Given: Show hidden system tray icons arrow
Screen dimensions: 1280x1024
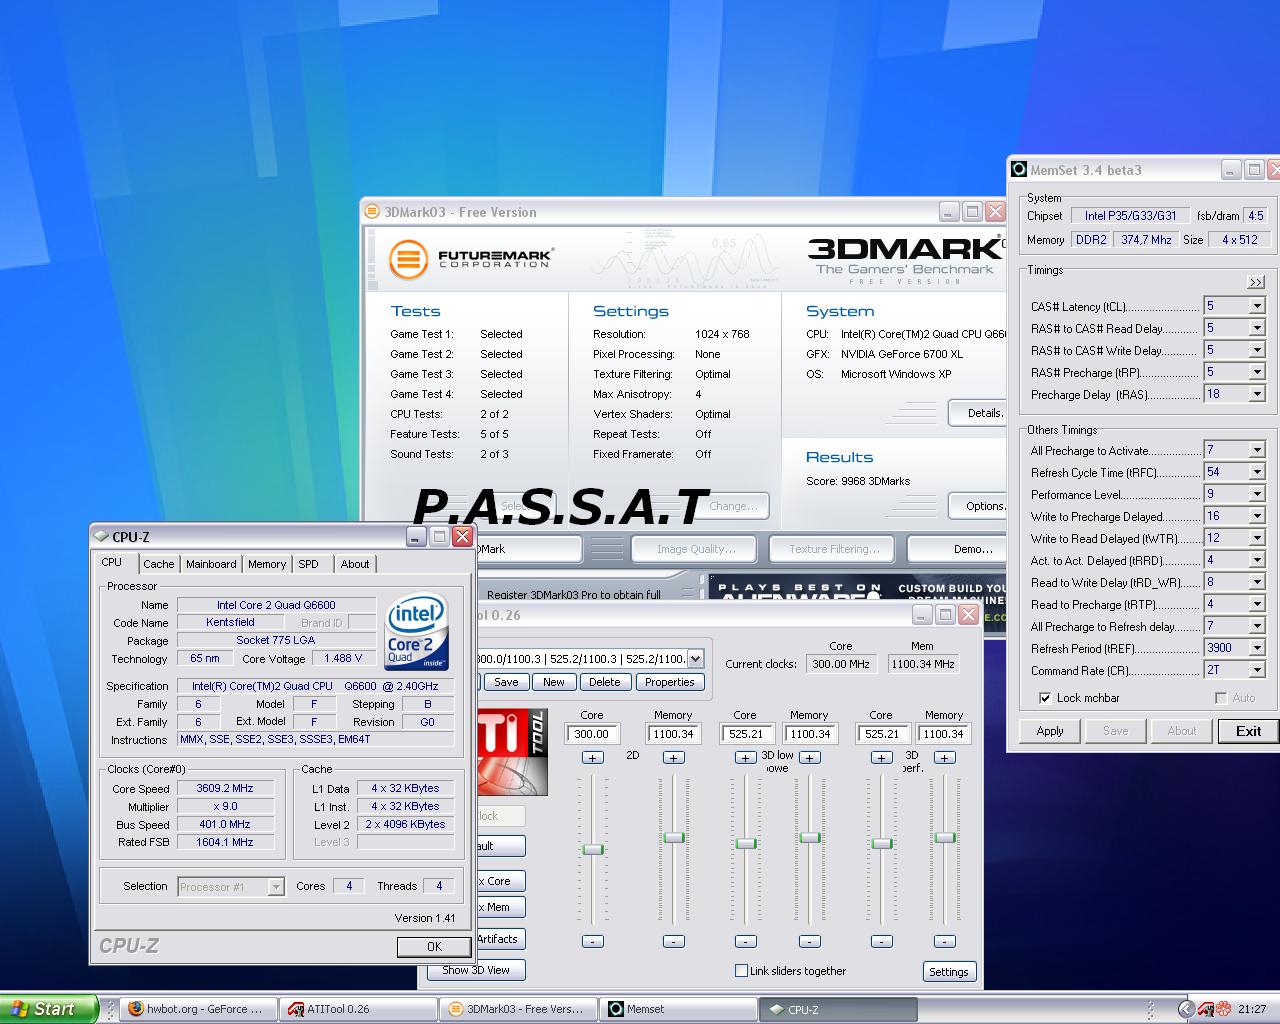Looking at the screenshot, I should pyautogui.click(x=1185, y=1009).
